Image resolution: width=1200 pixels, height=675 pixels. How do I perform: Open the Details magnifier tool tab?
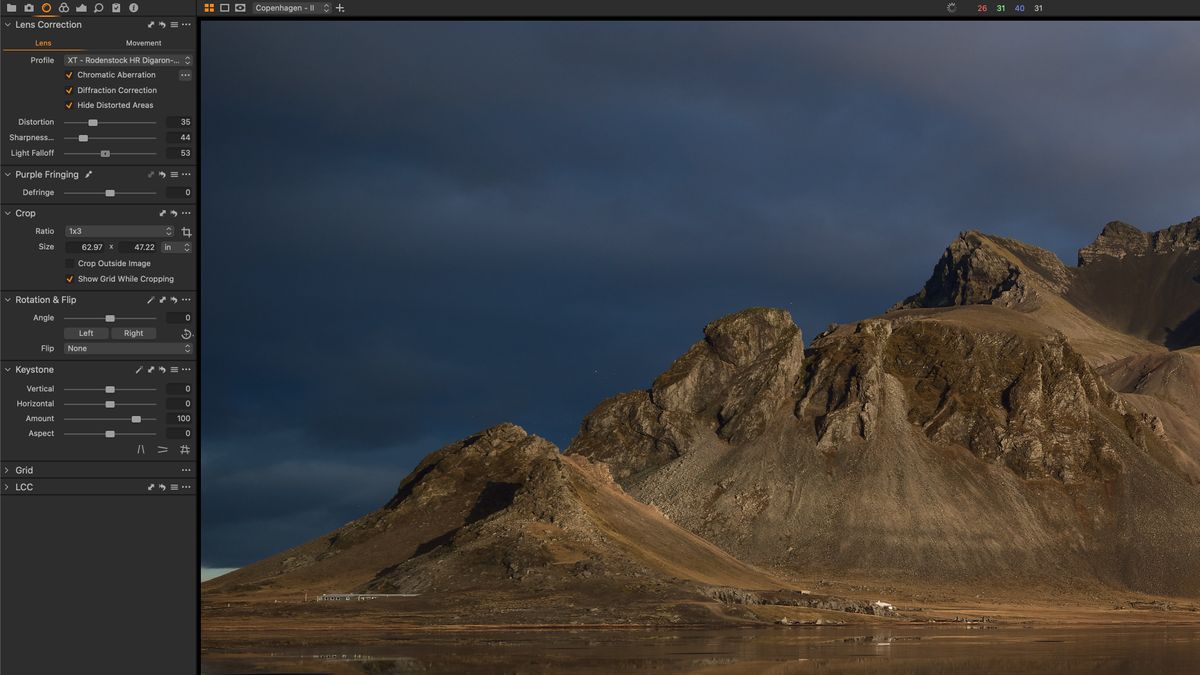(x=99, y=5)
